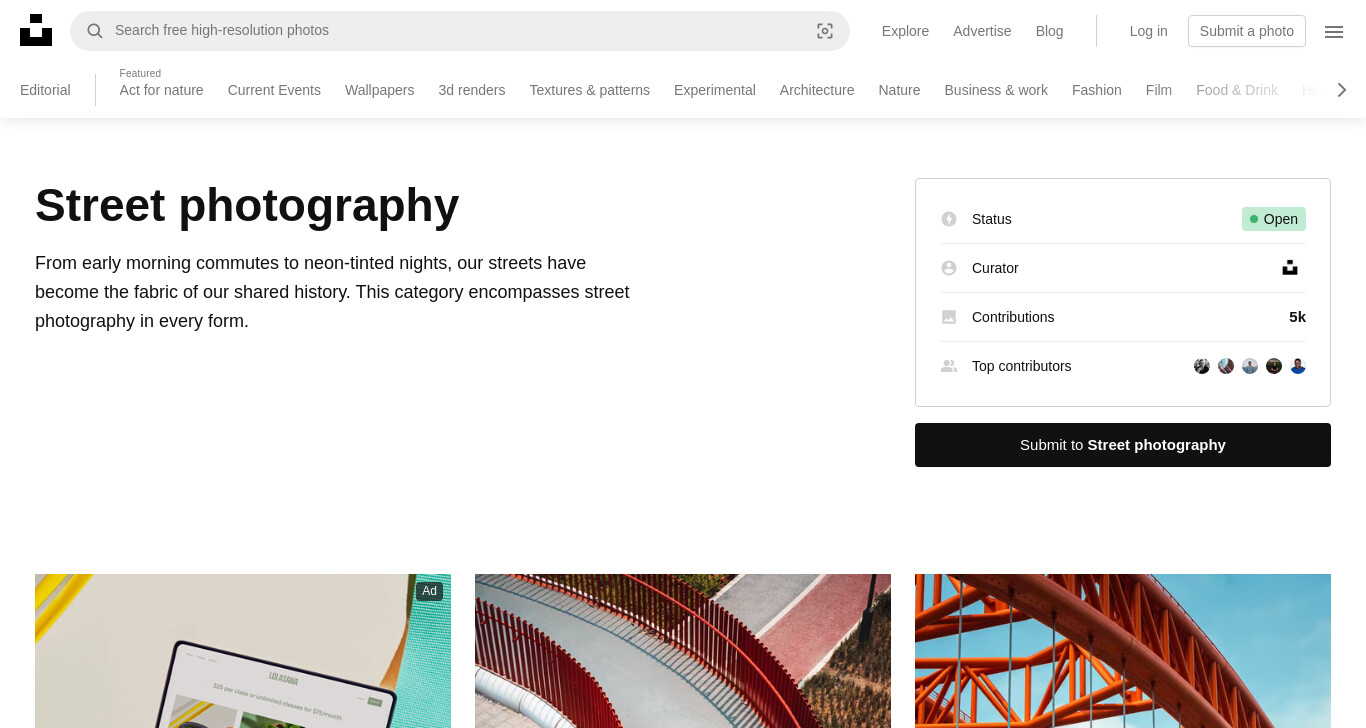The height and width of the screenshot is (728, 1366).
Task: Open the orange bridge photo
Action: [1123, 651]
